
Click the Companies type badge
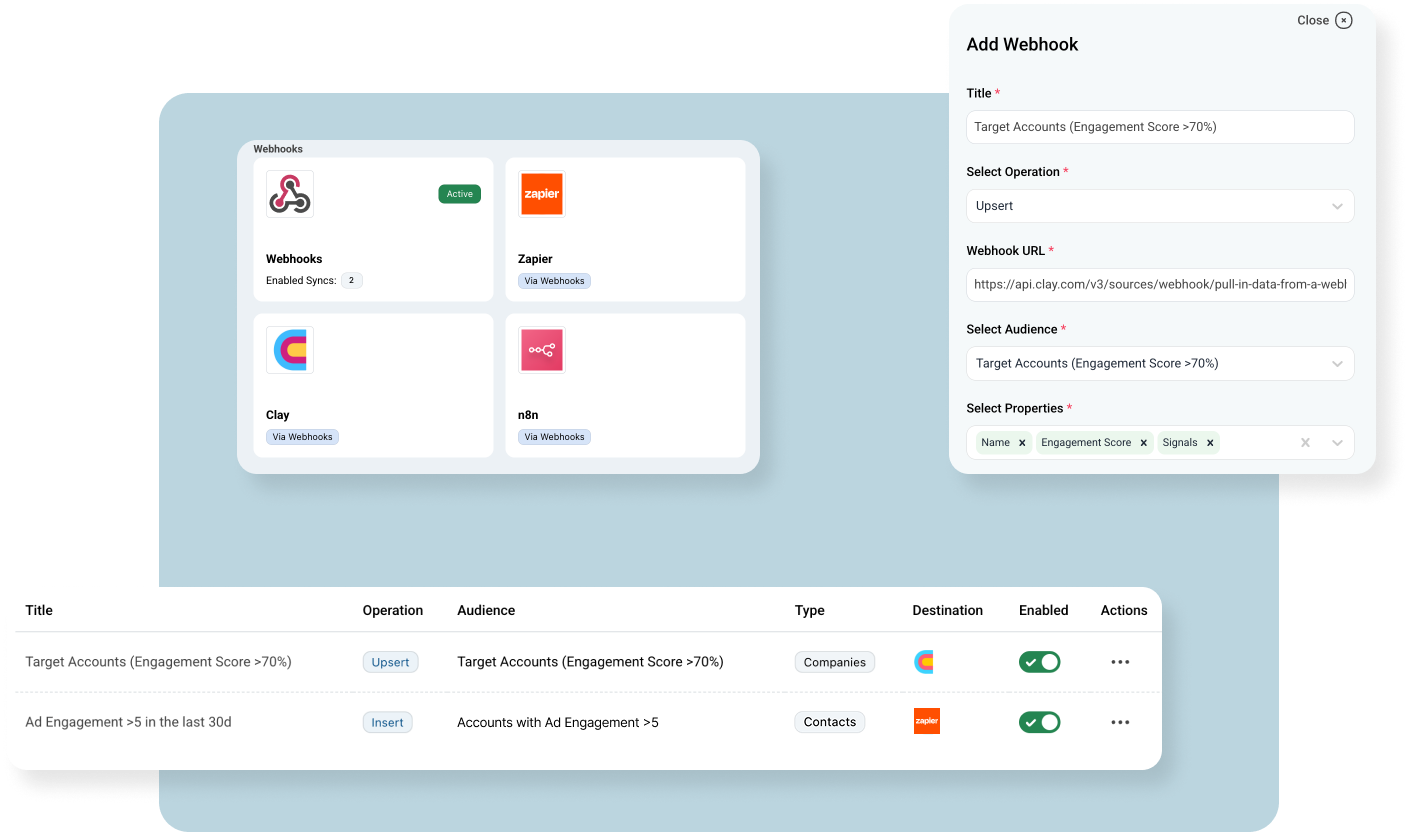(x=835, y=662)
